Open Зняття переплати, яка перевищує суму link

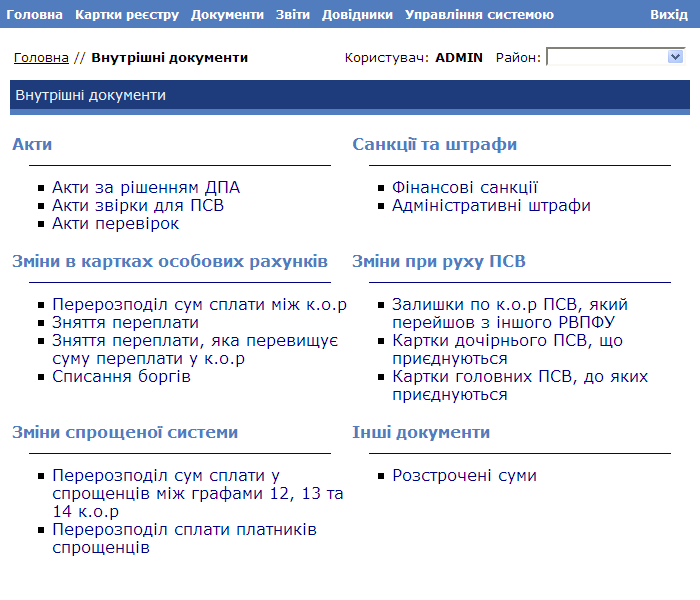[x=195, y=350]
